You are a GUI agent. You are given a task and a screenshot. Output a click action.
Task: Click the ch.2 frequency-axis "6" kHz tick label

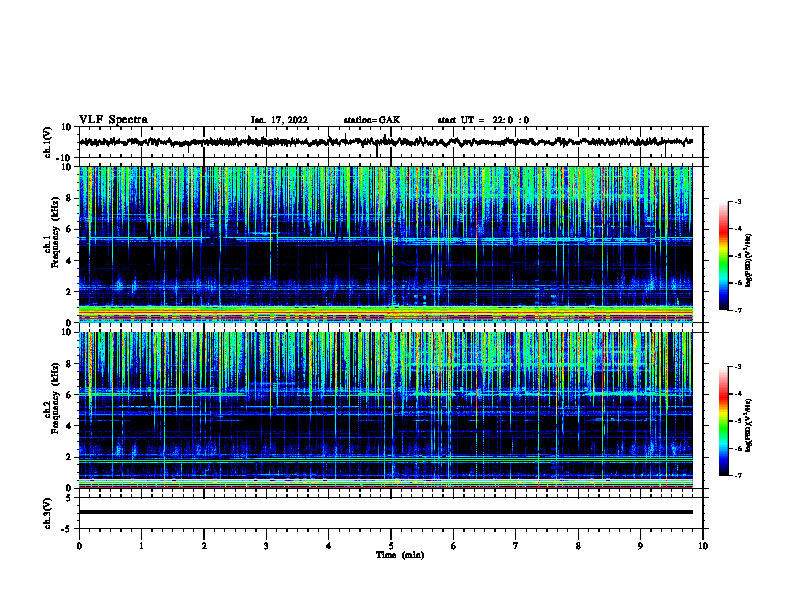tap(69, 395)
